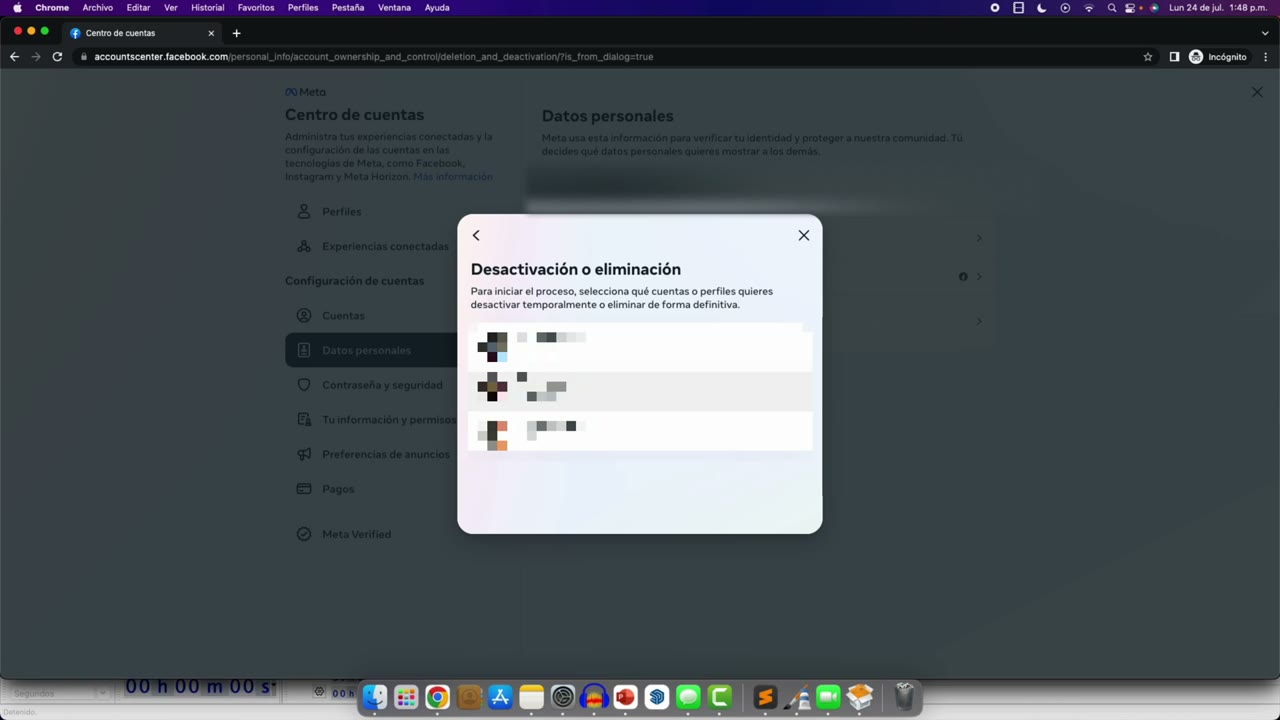Open the Historial menu
The image size is (1280, 720).
point(208,8)
